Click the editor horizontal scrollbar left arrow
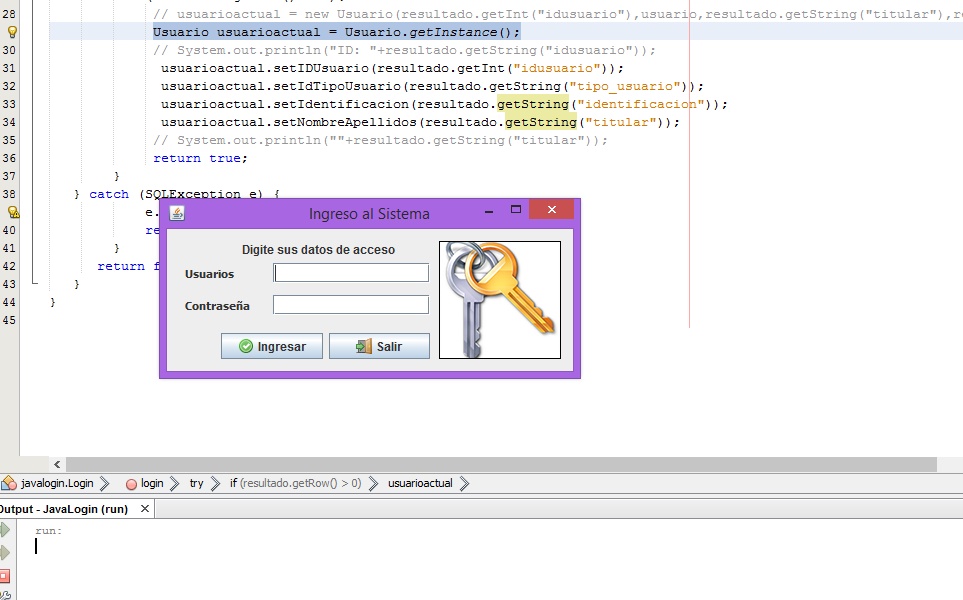Image resolution: width=963 pixels, height=600 pixels. click(57, 465)
